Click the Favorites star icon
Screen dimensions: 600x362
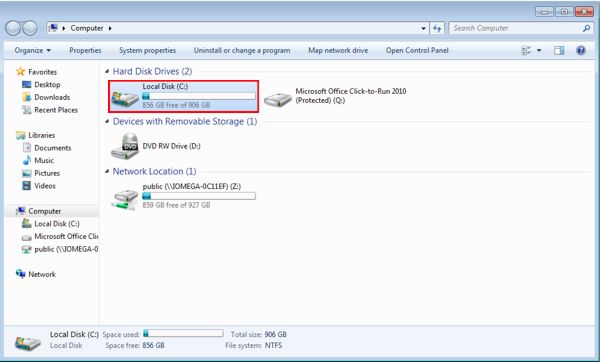point(20,72)
